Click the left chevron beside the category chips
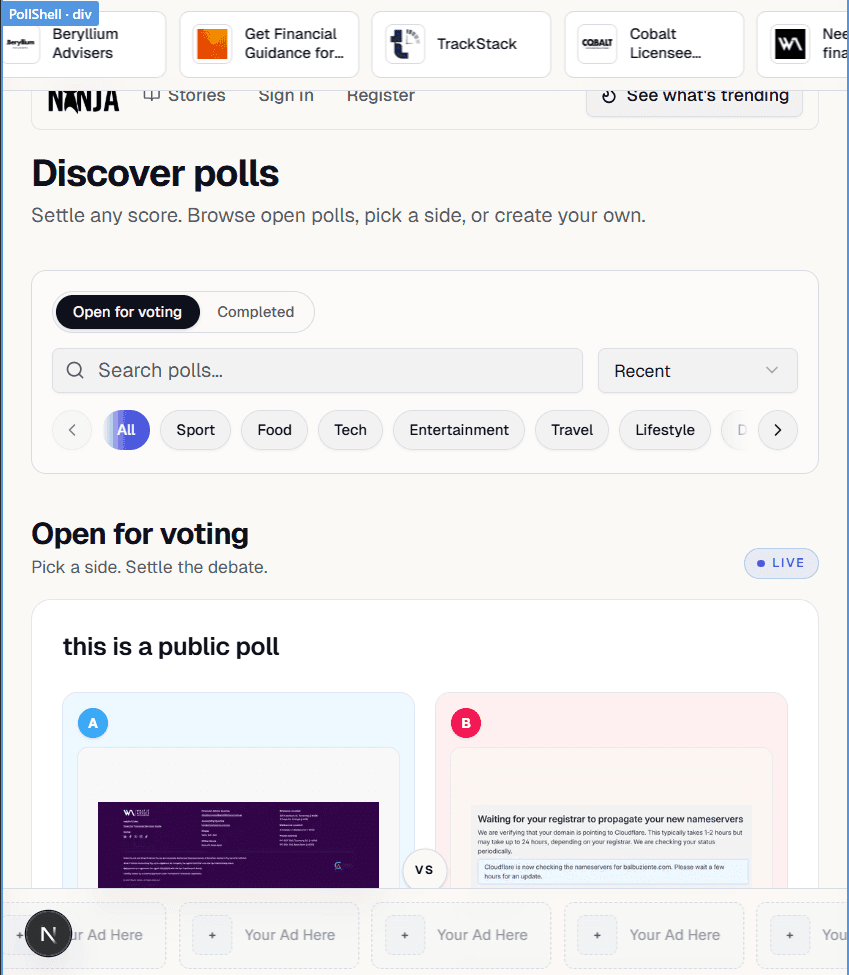 (71, 429)
